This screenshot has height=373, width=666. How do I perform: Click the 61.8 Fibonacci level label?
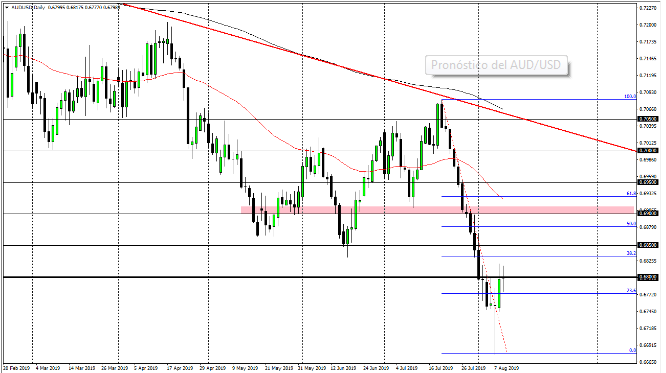[631, 193]
